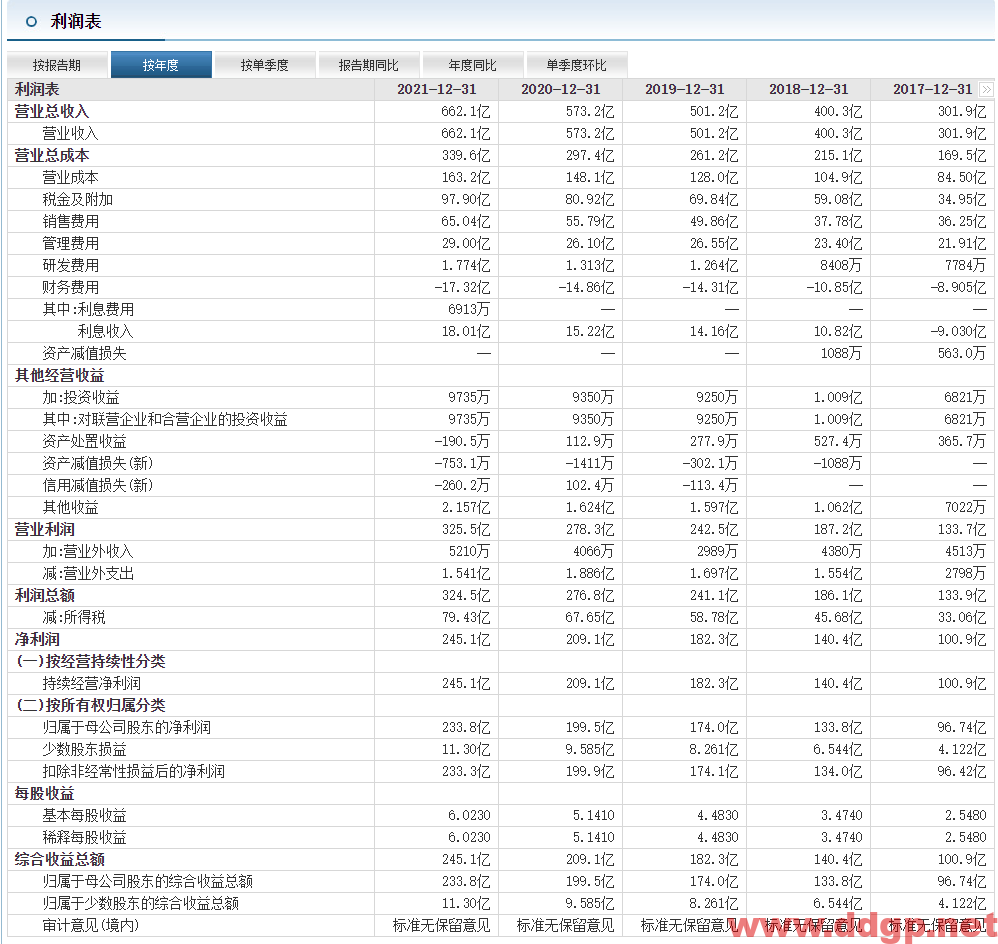Click the 8408万 研发费用 value for 2018
The height and width of the screenshot is (944, 998).
(x=841, y=265)
